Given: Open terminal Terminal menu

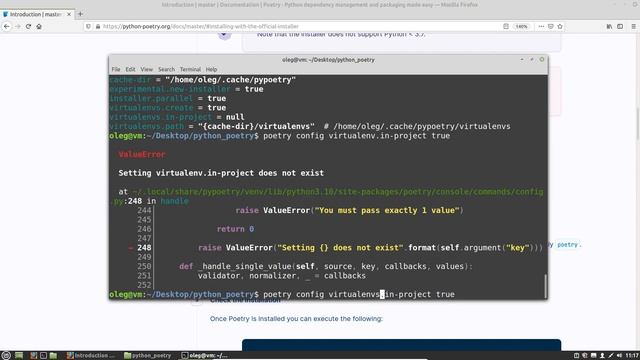Looking at the screenshot, I should tap(190, 69).
